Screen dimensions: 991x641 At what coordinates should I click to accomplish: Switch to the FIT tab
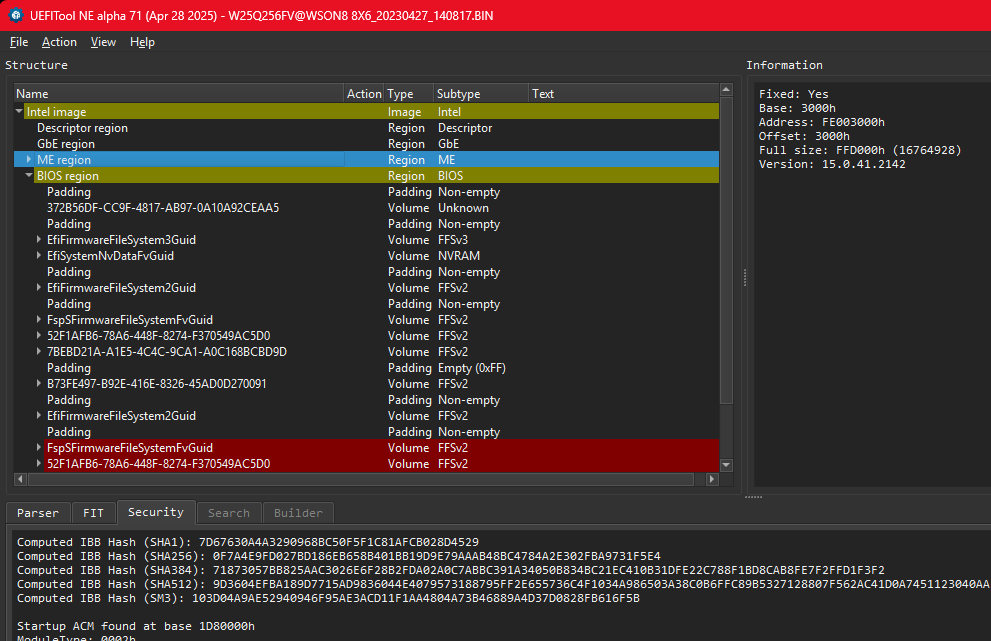(93, 513)
